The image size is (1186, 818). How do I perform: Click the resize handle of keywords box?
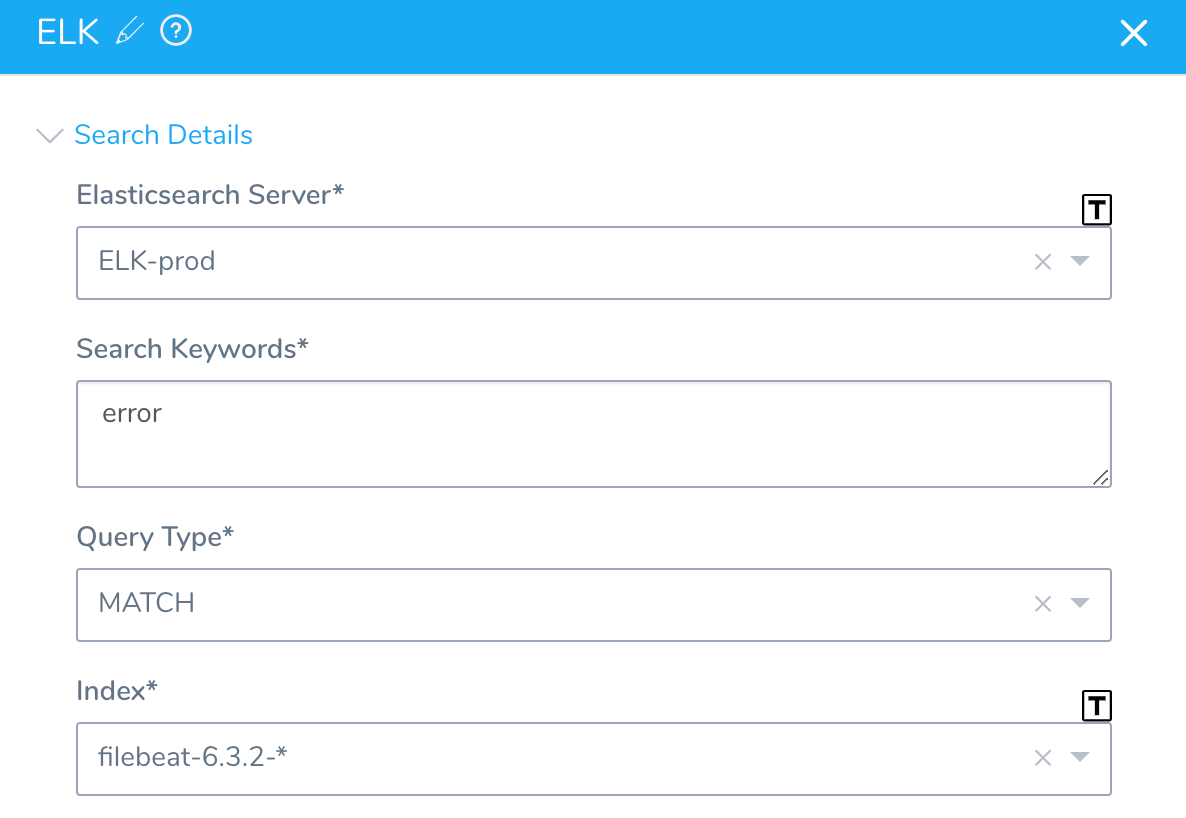point(1101,477)
